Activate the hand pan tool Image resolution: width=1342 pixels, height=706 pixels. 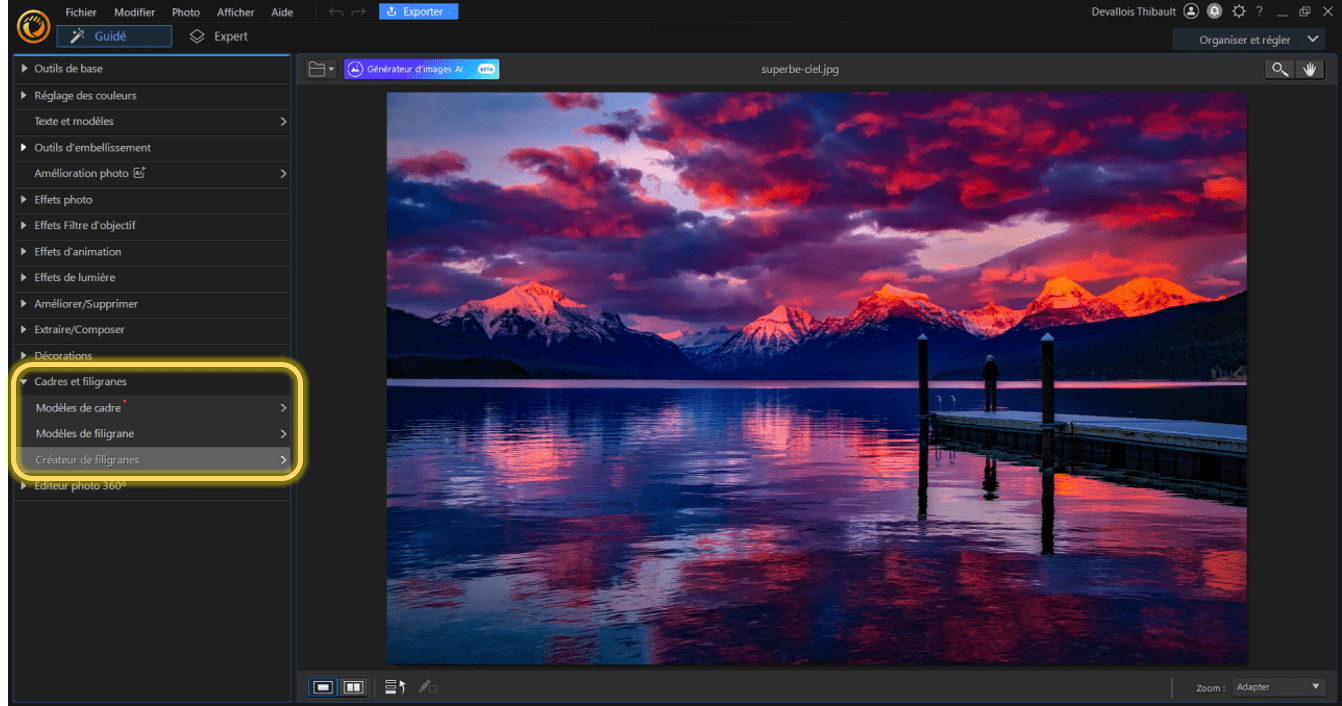[1309, 69]
